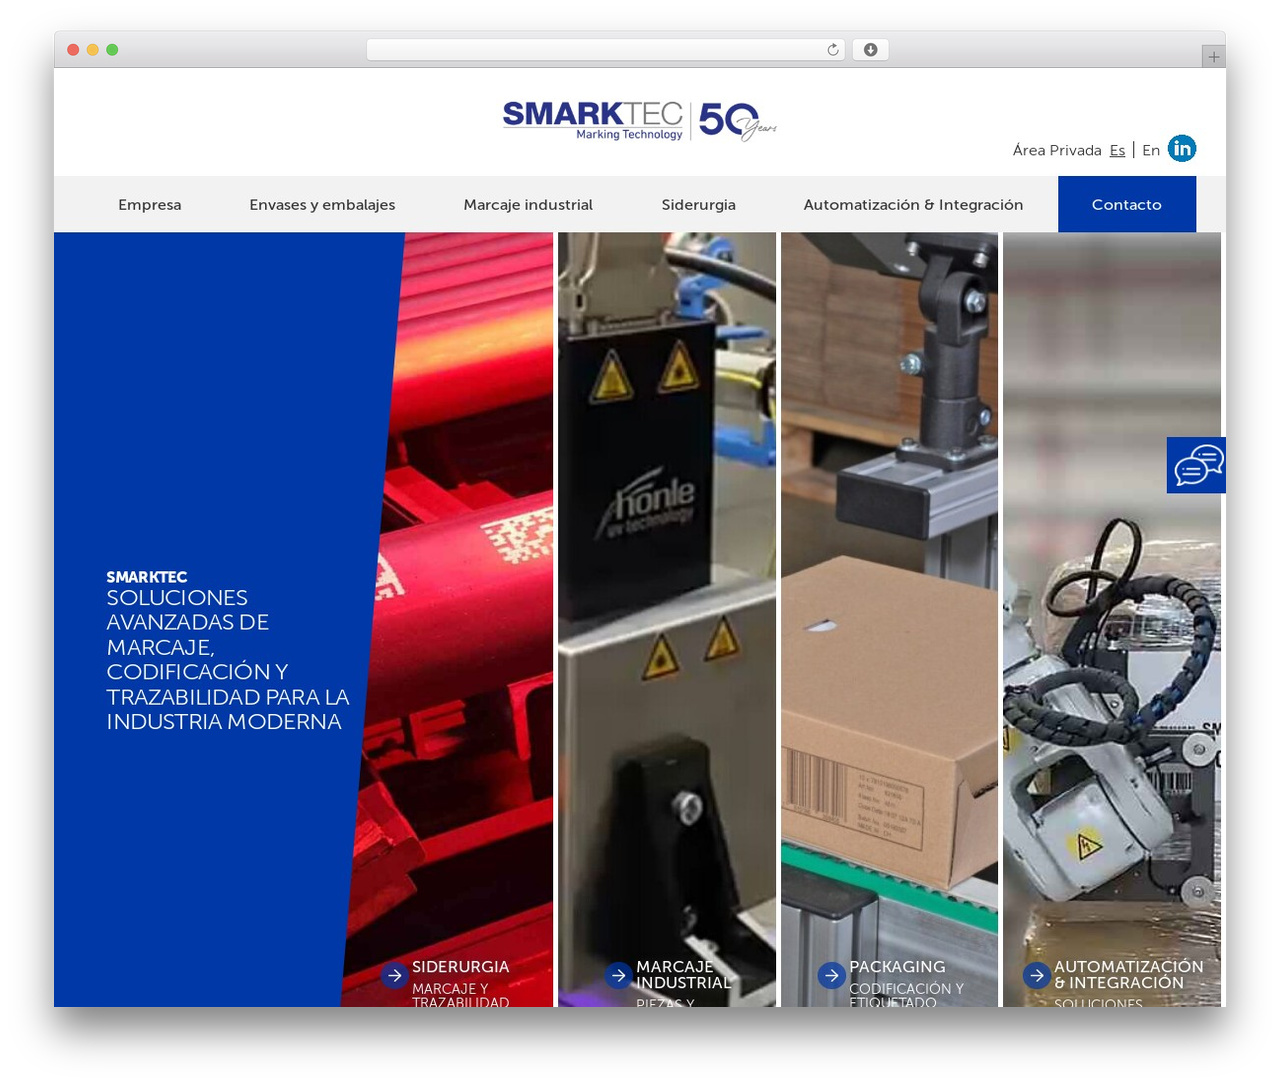Open the Área Privada link
1280x1084 pixels.
tap(1057, 150)
